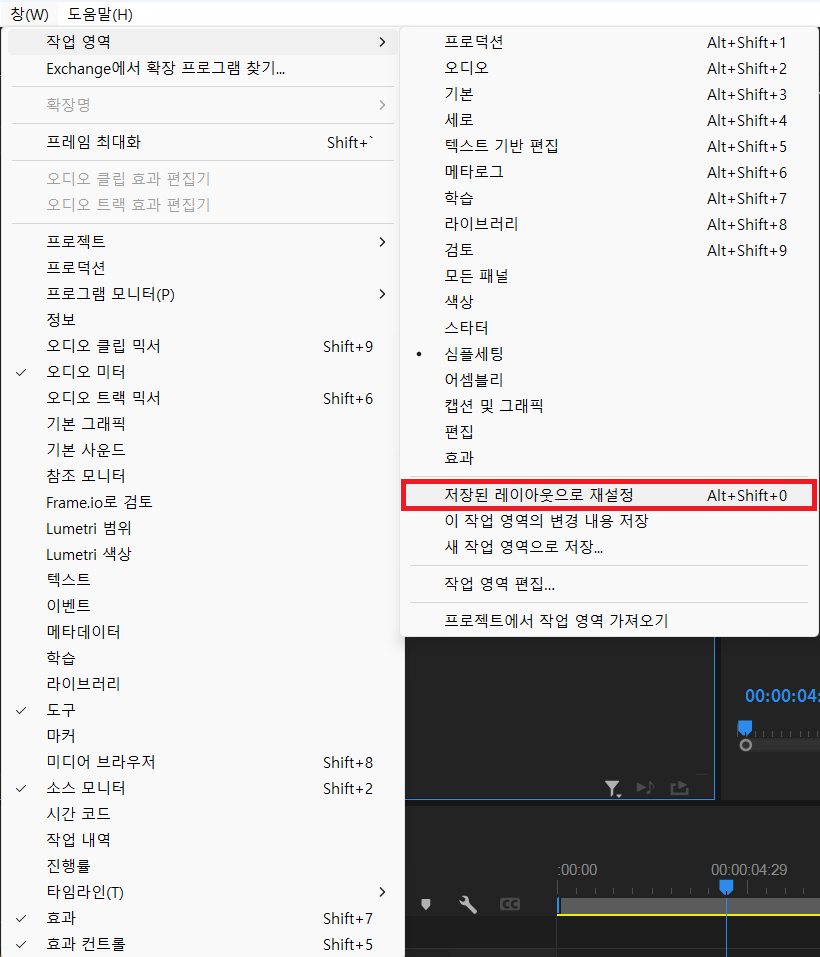This screenshot has width=820, height=957.
Task: Click the timeline settings wrench icon
Action: pos(466,904)
